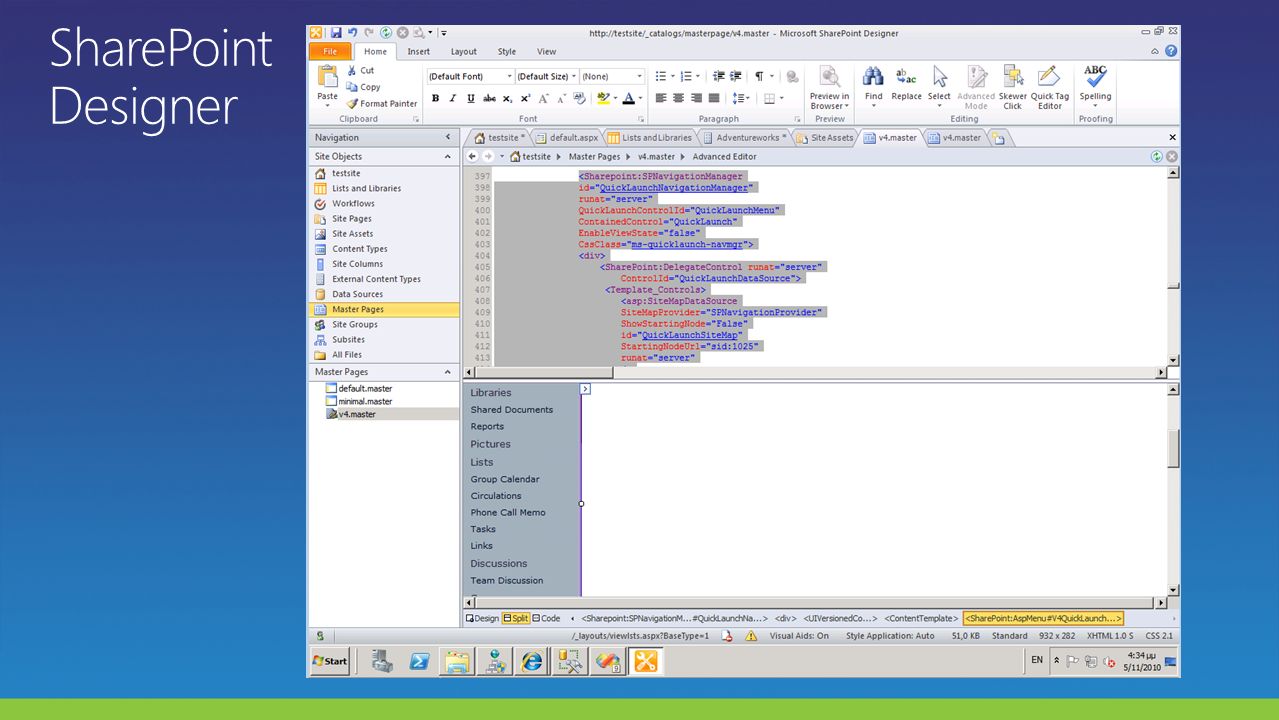Click the Save icon in quick access toolbar
1279x720 pixels.
pyautogui.click(x=336, y=33)
